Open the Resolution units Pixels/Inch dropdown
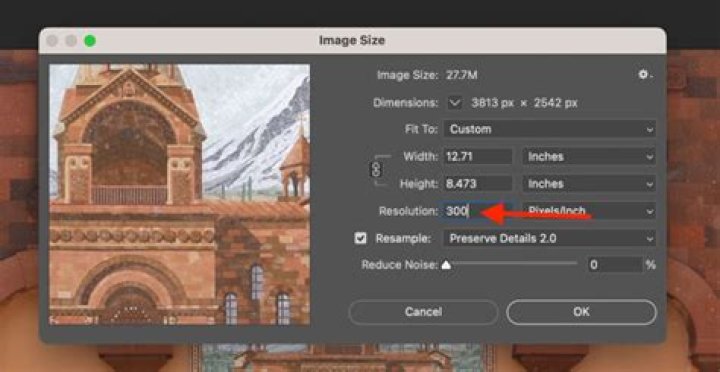The width and height of the screenshot is (720, 372). pyautogui.click(x=589, y=211)
